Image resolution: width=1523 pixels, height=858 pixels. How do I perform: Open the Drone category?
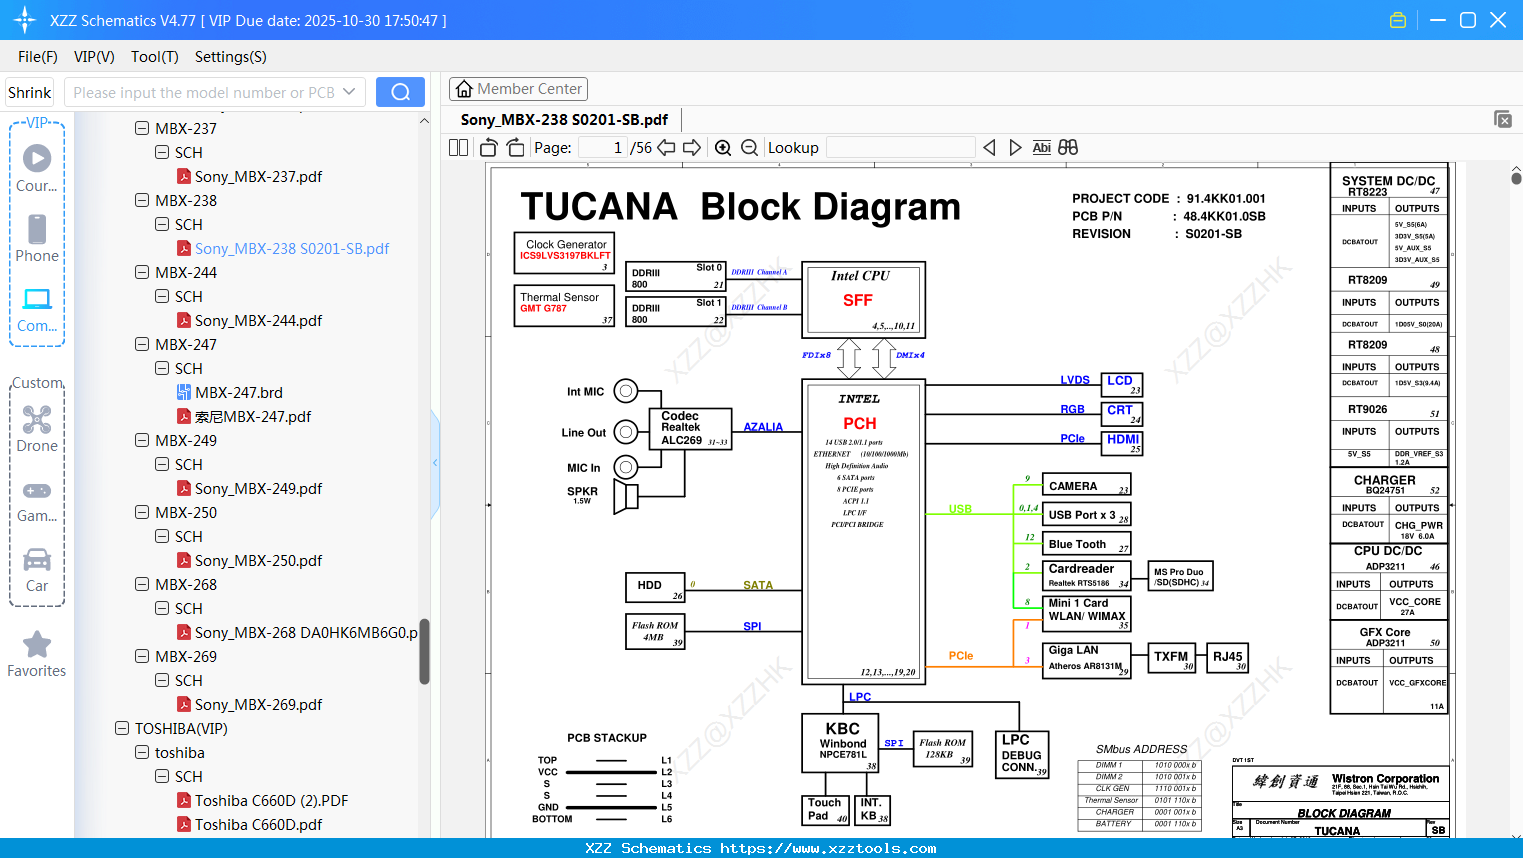tap(37, 428)
